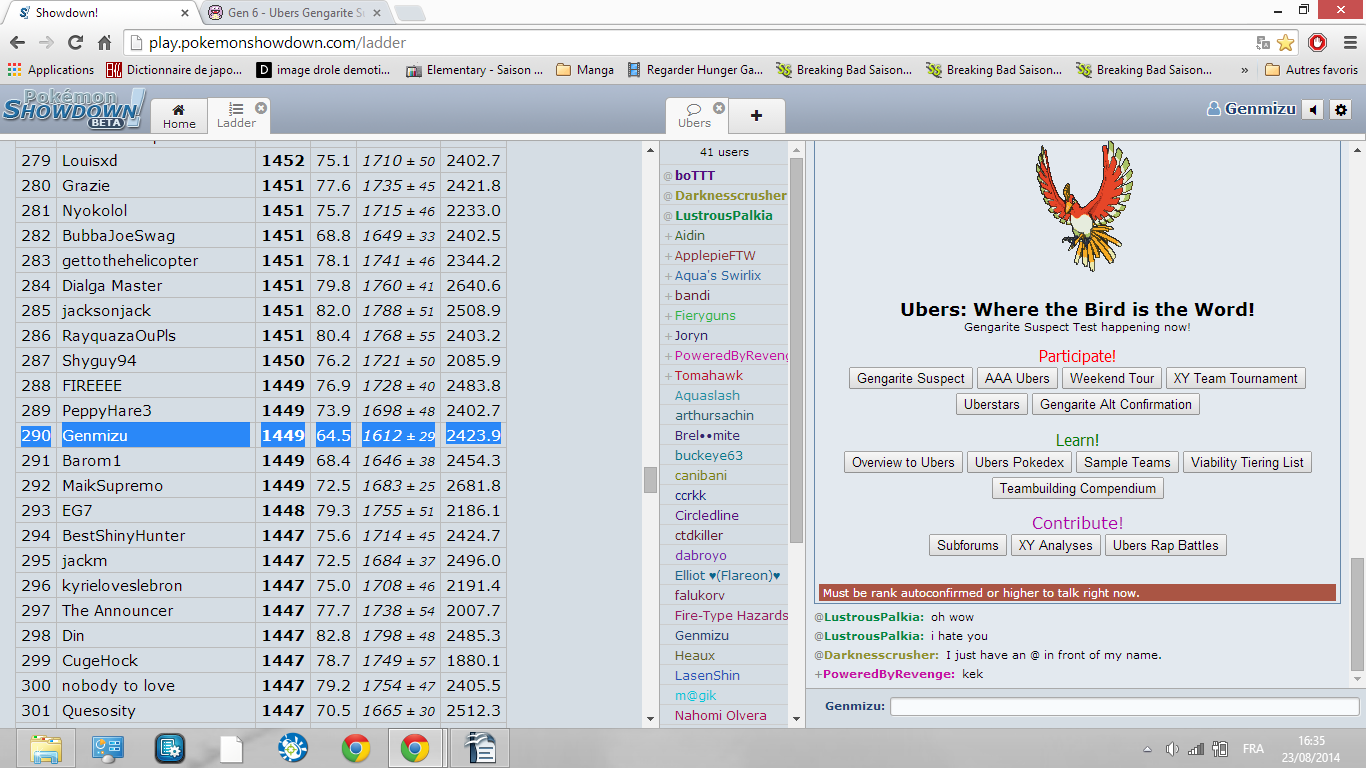Open Regarder Hunger Games bookmark
Image resolution: width=1366 pixels, height=768 pixels.
pos(695,70)
